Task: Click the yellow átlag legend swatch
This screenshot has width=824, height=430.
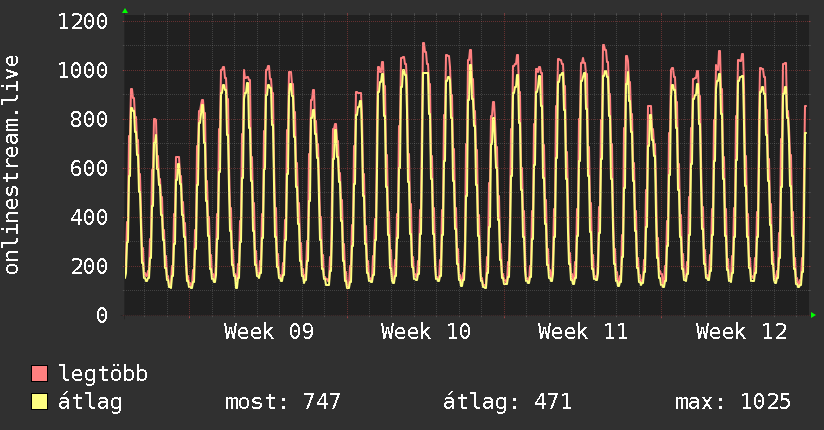Action: 40,402
